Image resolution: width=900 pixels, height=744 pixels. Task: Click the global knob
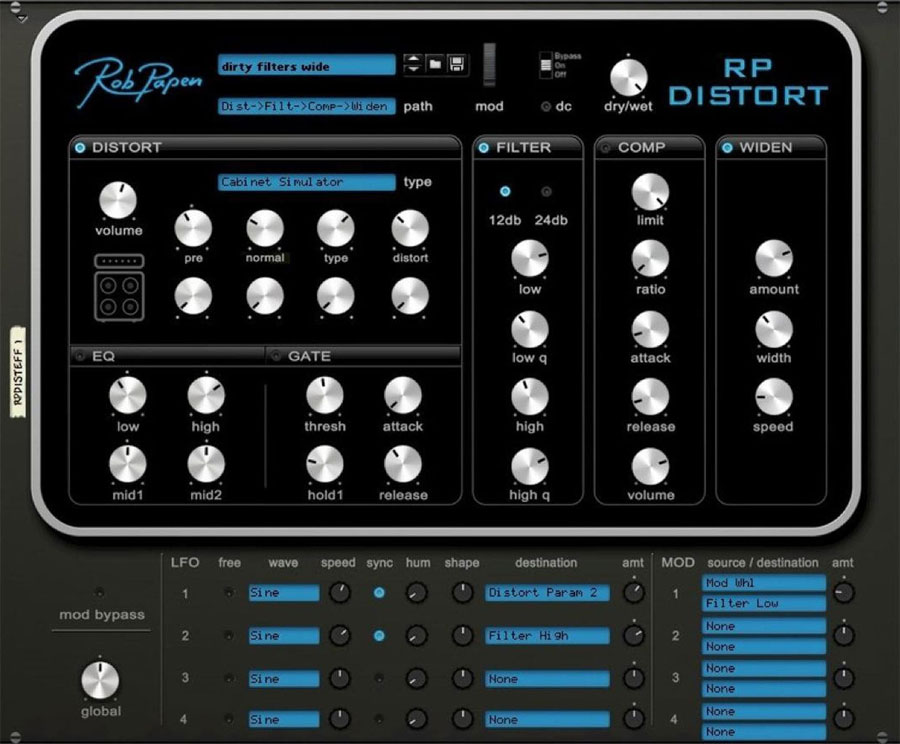pyautogui.click(x=100, y=680)
